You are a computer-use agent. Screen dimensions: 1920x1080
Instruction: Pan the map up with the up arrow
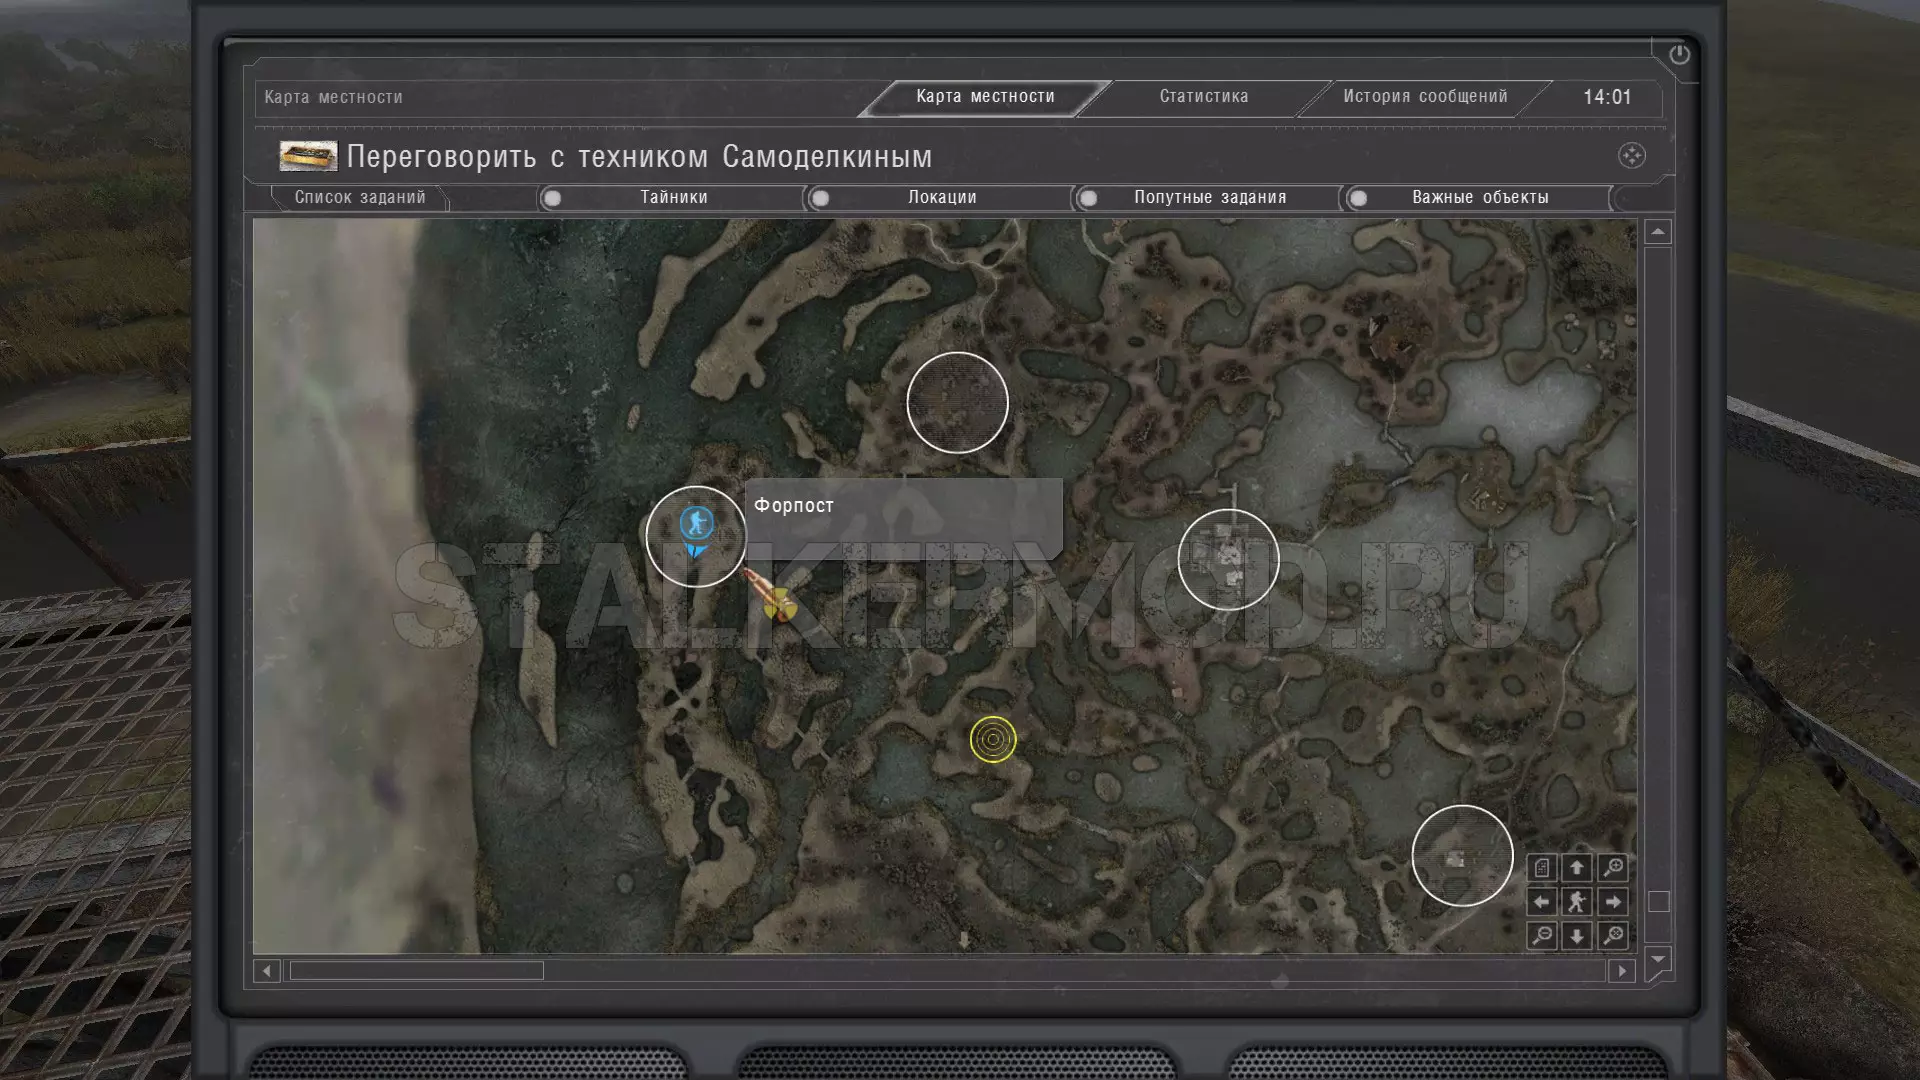pyautogui.click(x=1577, y=868)
